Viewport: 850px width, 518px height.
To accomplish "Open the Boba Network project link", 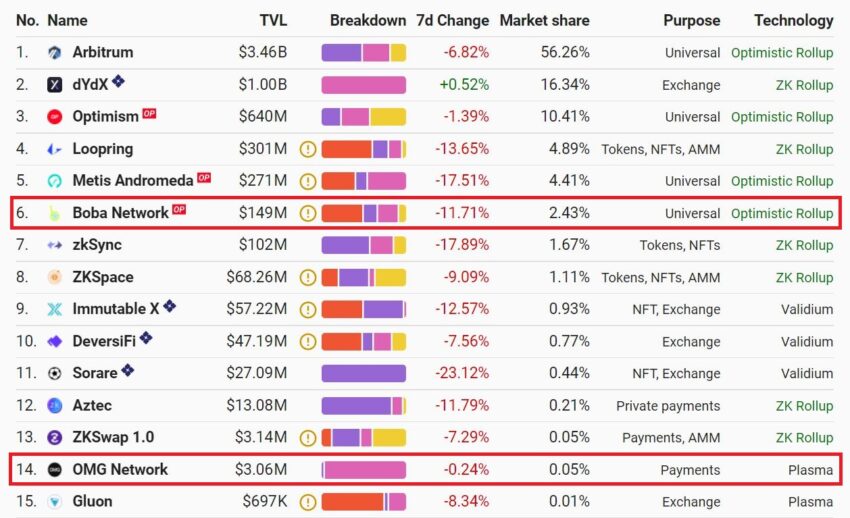I will pyautogui.click(x=120, y=213).
